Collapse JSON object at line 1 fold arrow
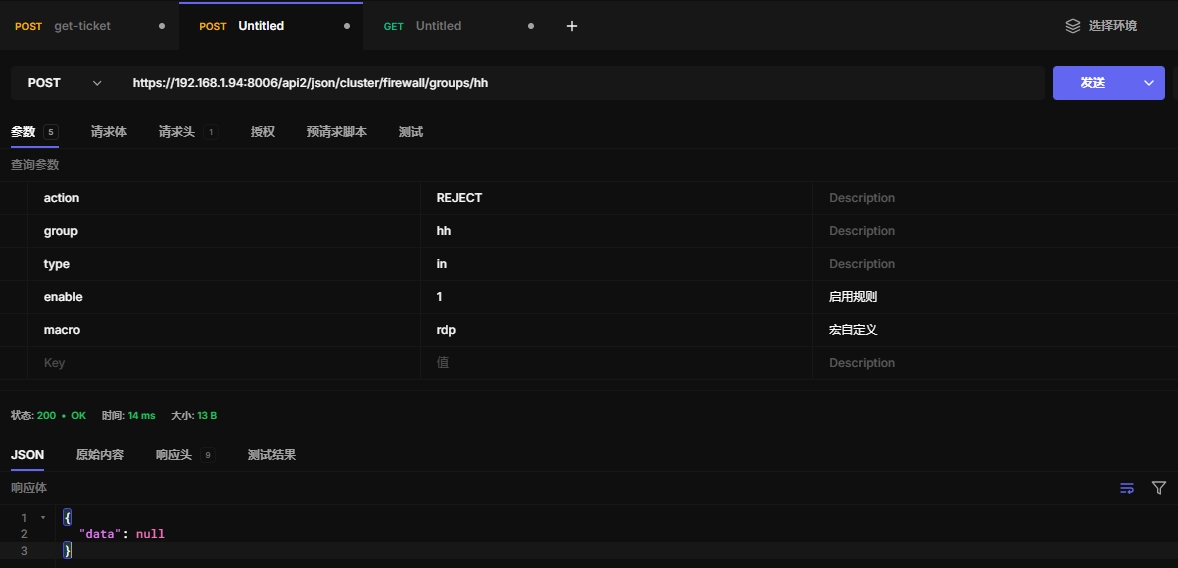Viewport: 1178px width, 568px height. coord(42,517)
